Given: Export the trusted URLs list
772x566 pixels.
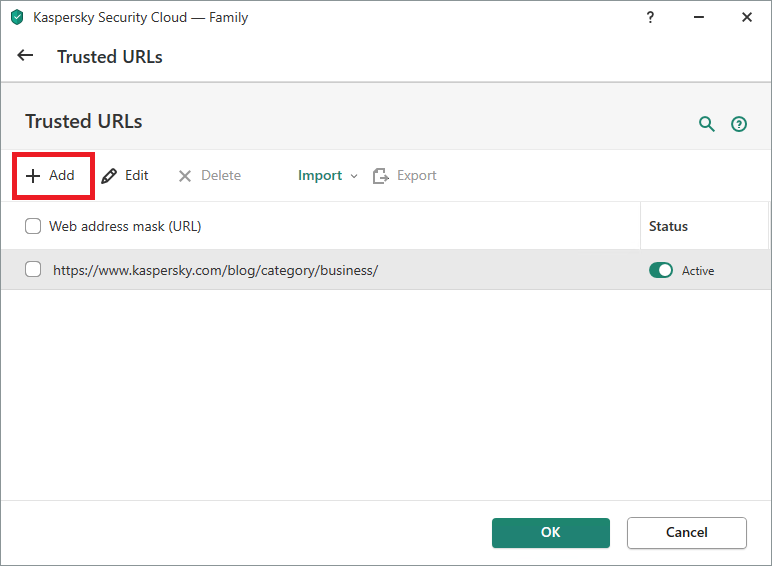Looking at the screenshot, I should tap(405, 175).
